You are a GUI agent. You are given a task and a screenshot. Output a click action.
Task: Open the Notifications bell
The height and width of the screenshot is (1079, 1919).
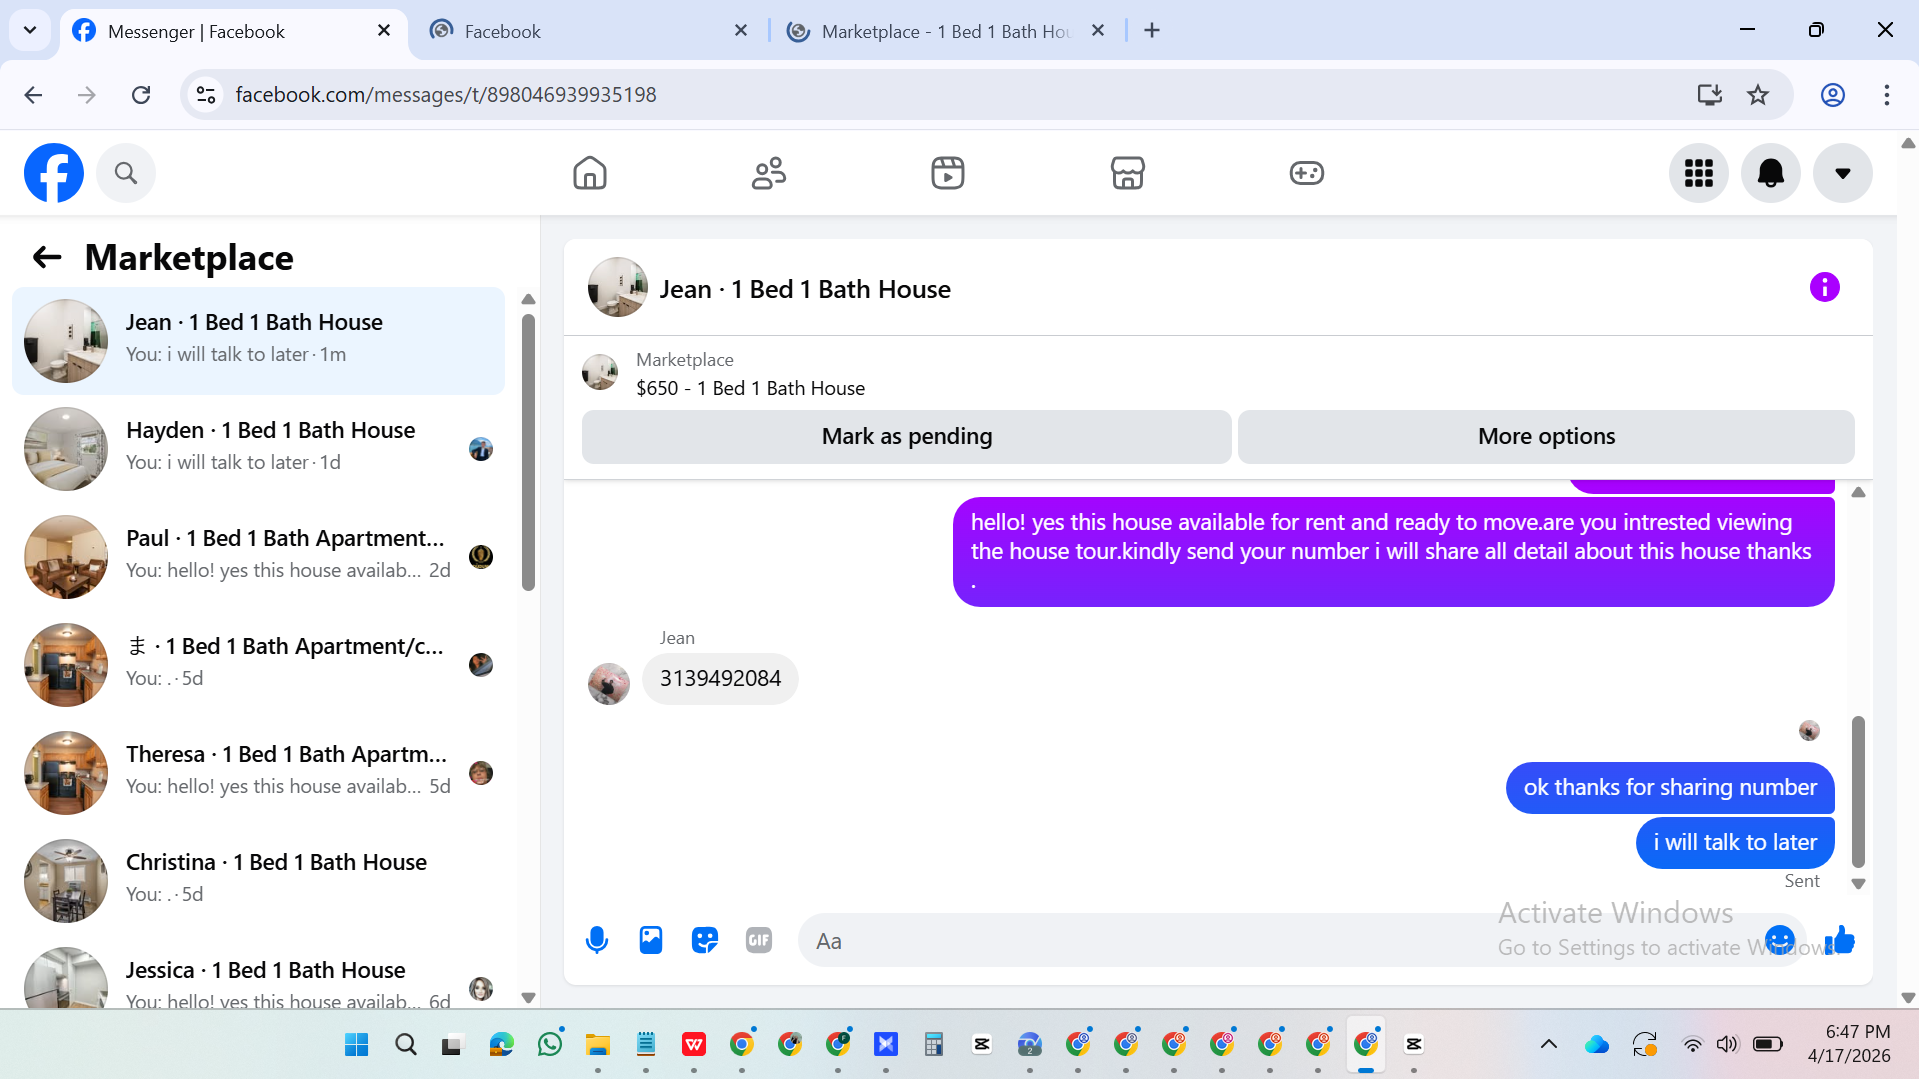coord(1771,173)
